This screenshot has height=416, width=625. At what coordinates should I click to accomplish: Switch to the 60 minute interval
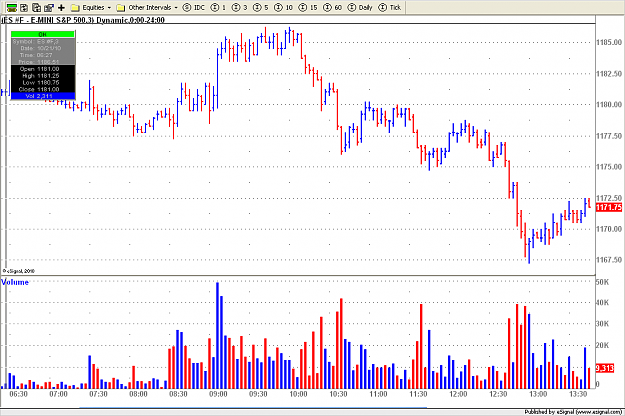point(332,8)
